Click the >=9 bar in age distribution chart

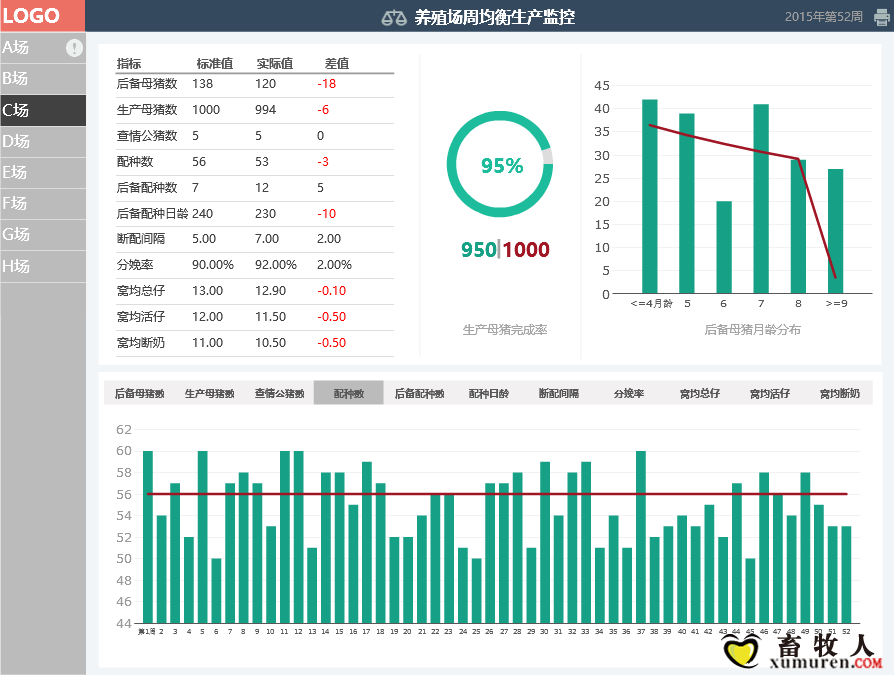[835, 231]
